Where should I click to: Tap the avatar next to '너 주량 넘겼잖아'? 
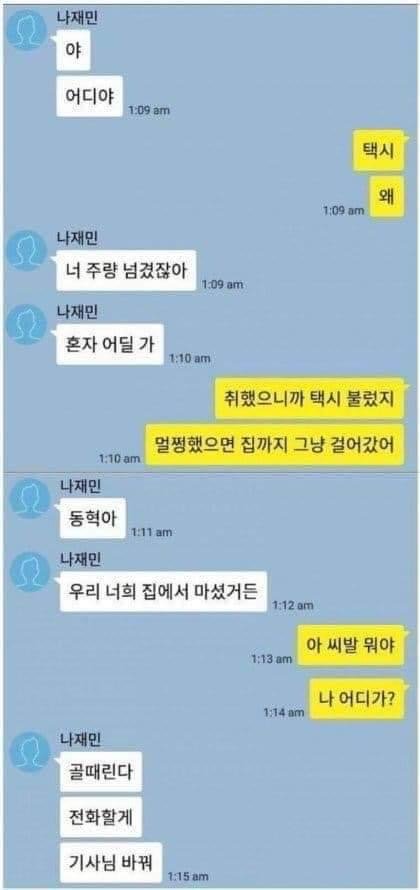point(26,251)
